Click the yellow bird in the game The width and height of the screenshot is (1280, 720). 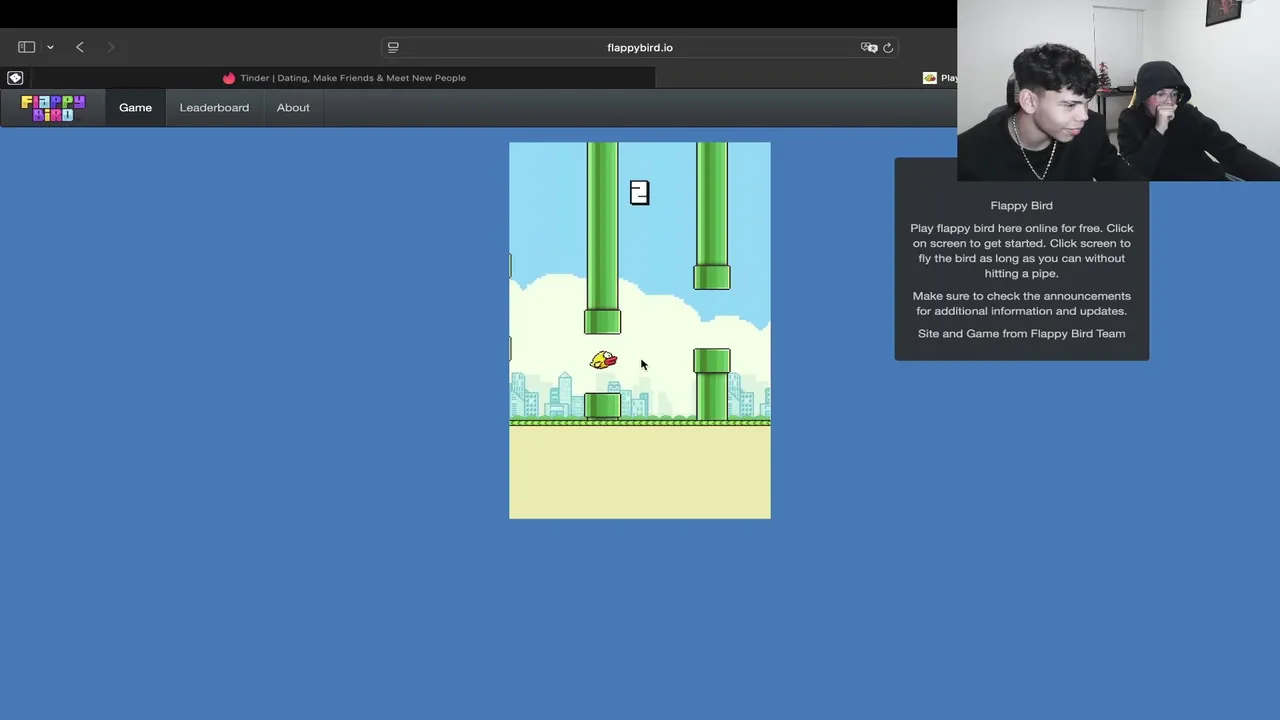604,360
